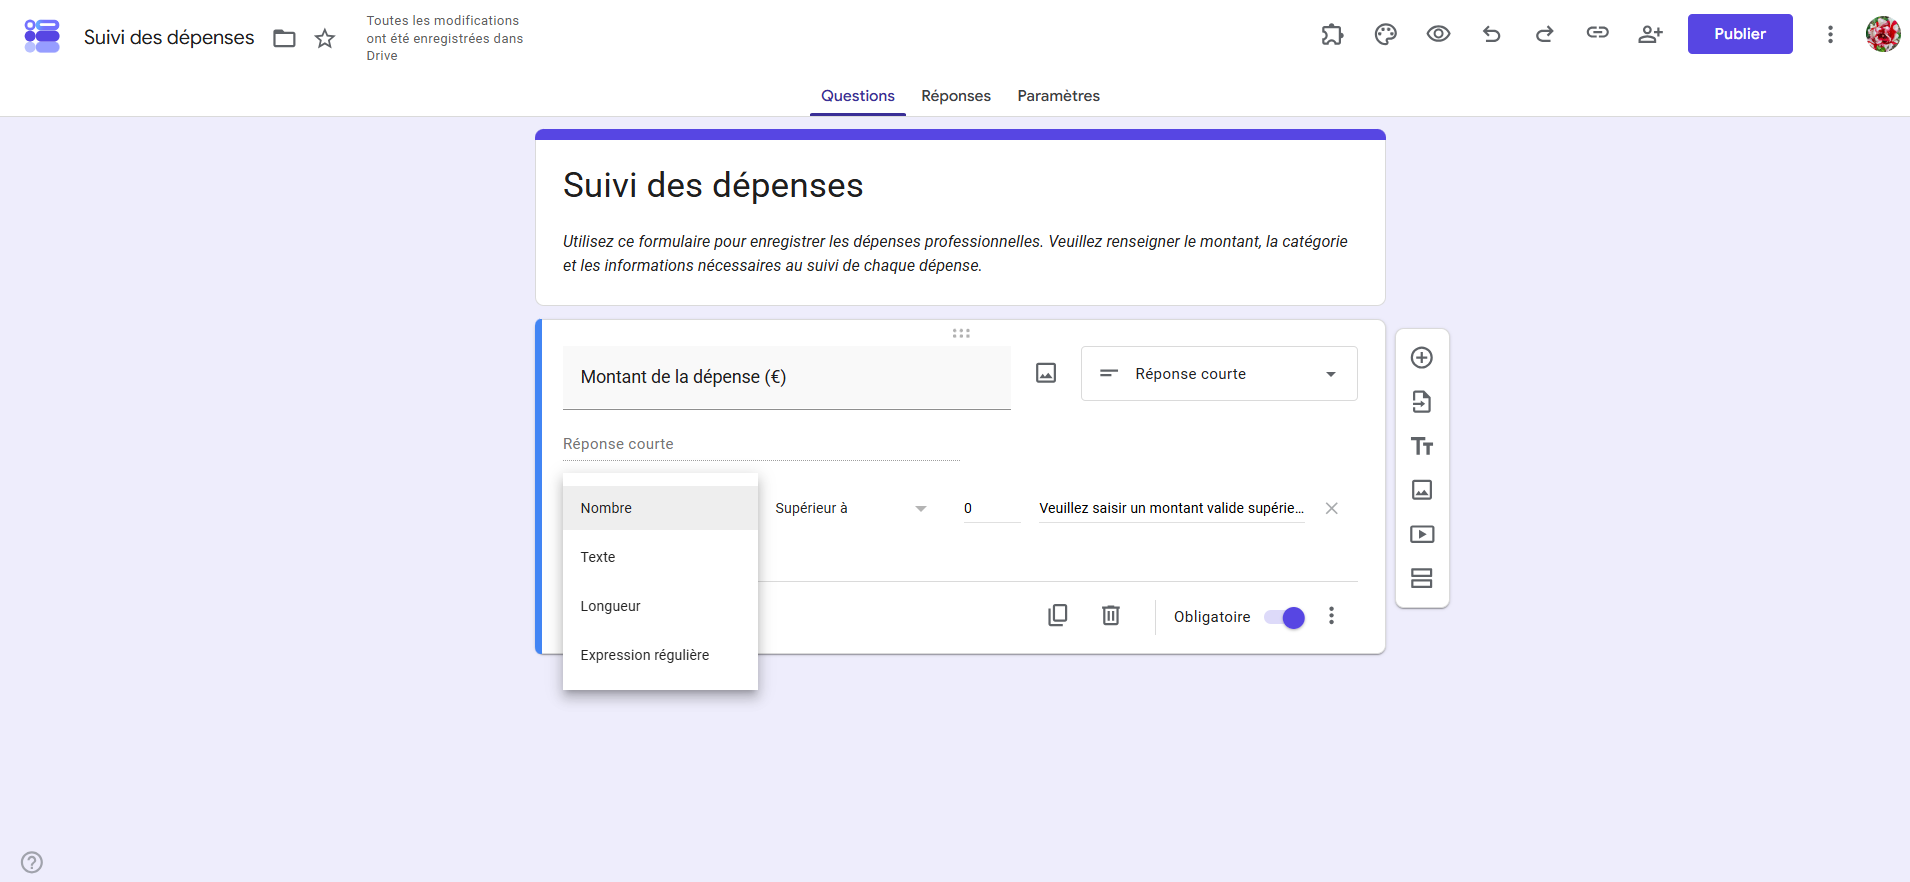Choose Longueur validation type

coord(660,606)
